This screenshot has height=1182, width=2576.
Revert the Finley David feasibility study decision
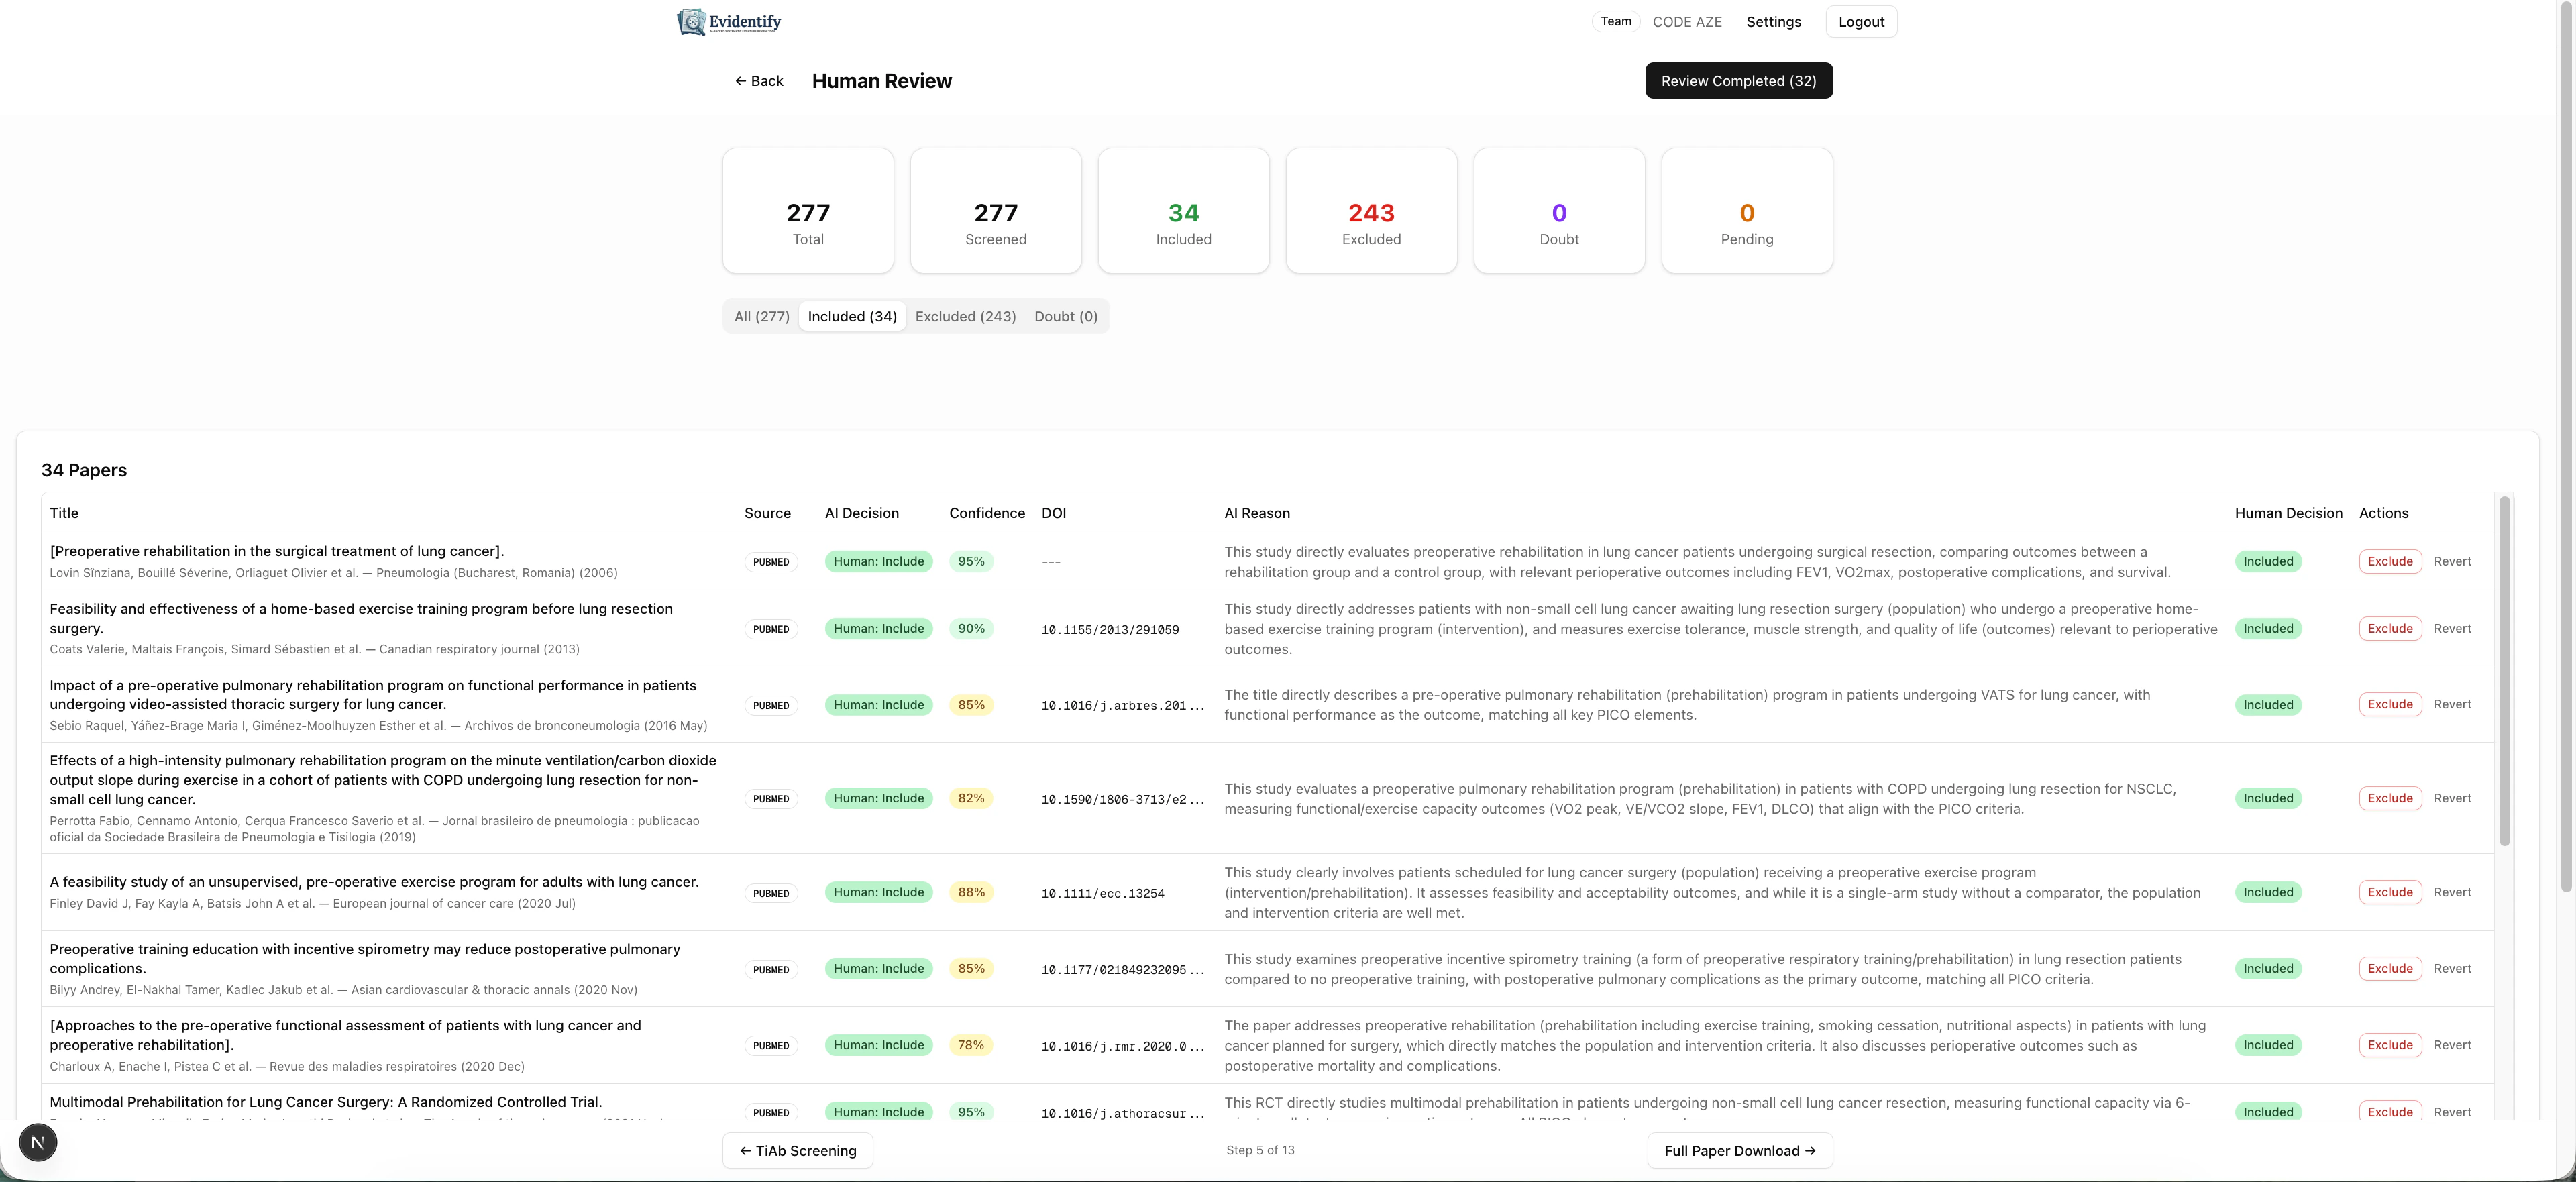pos(2452,892)
